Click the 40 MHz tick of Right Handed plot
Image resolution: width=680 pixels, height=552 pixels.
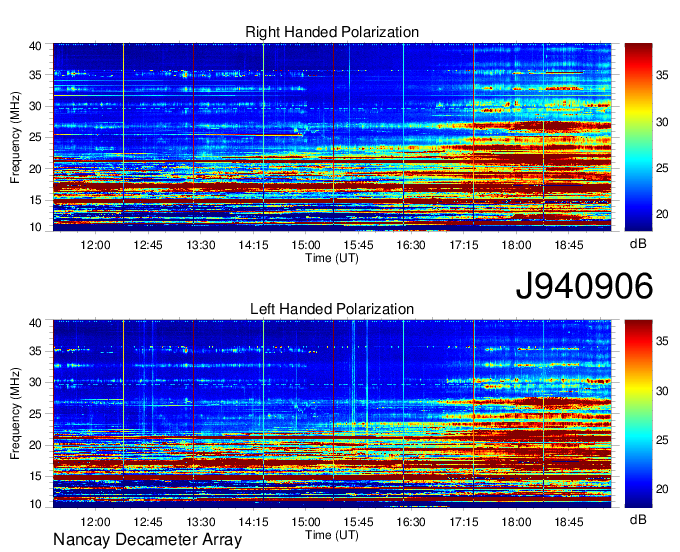(35, 46)
